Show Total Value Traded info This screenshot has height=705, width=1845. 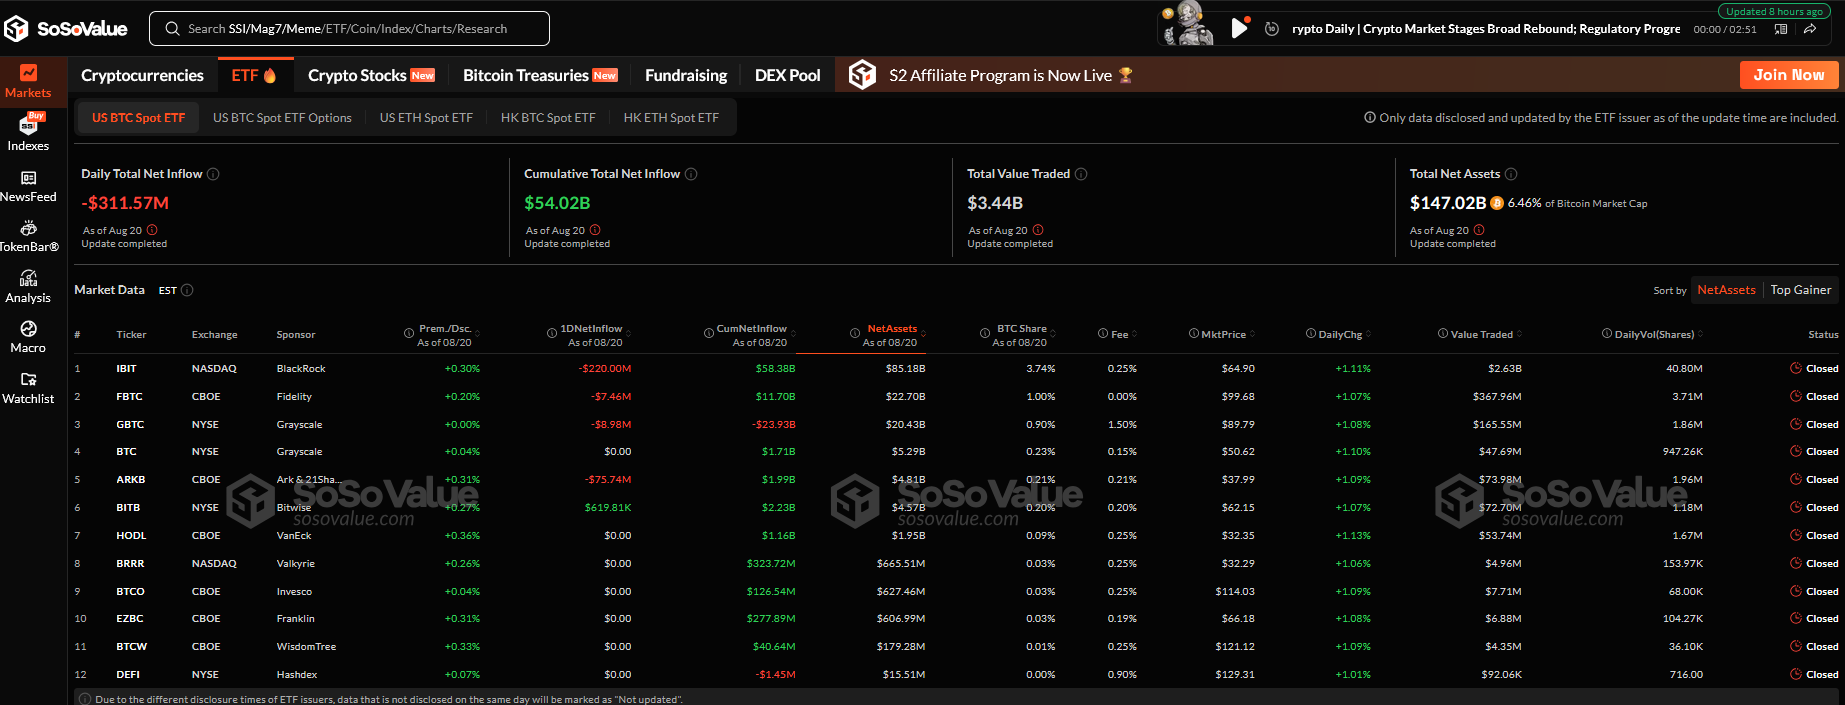[x=1081, y=174]
